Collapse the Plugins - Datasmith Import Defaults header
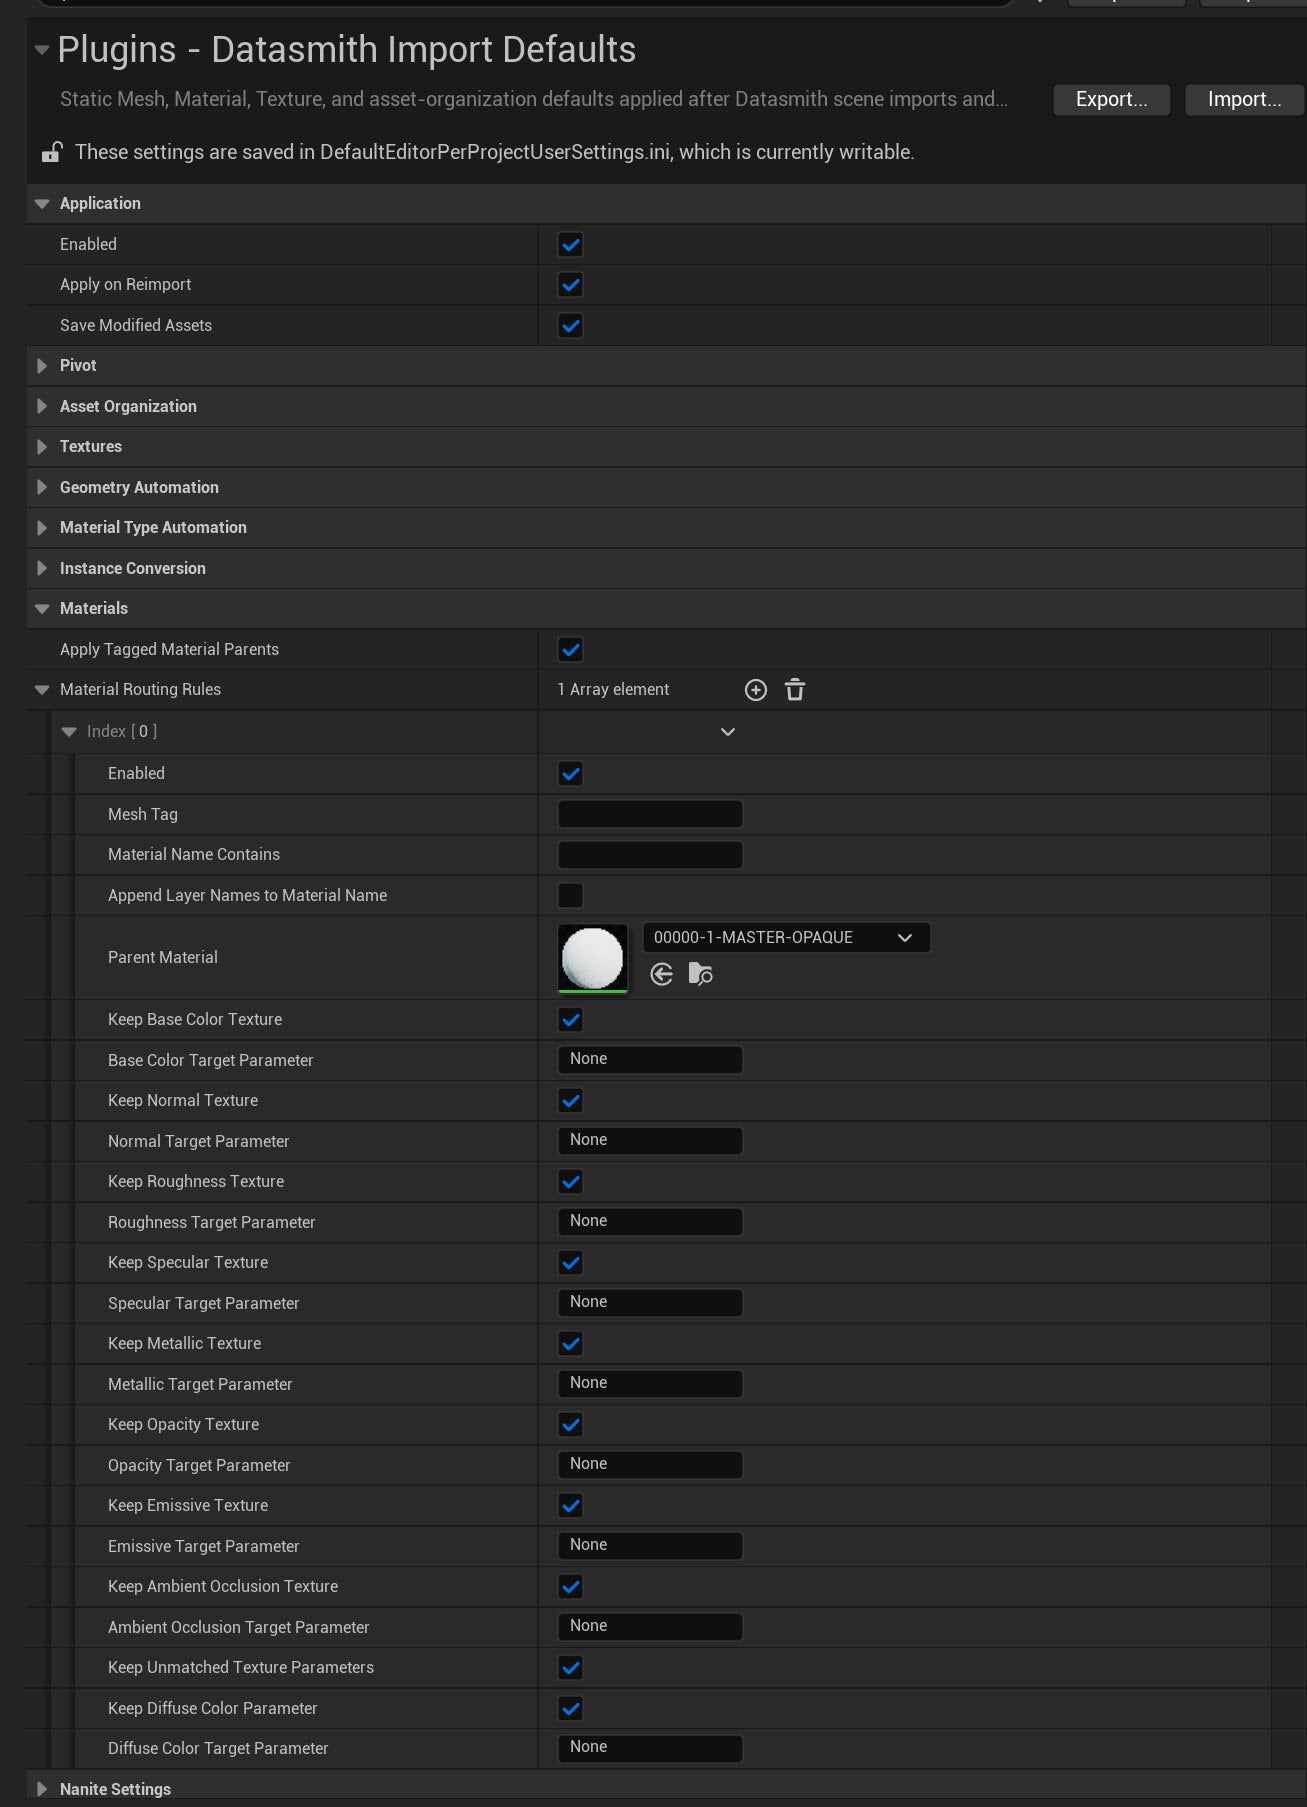Viewport: 1307px width, 1807px height. 42,50
